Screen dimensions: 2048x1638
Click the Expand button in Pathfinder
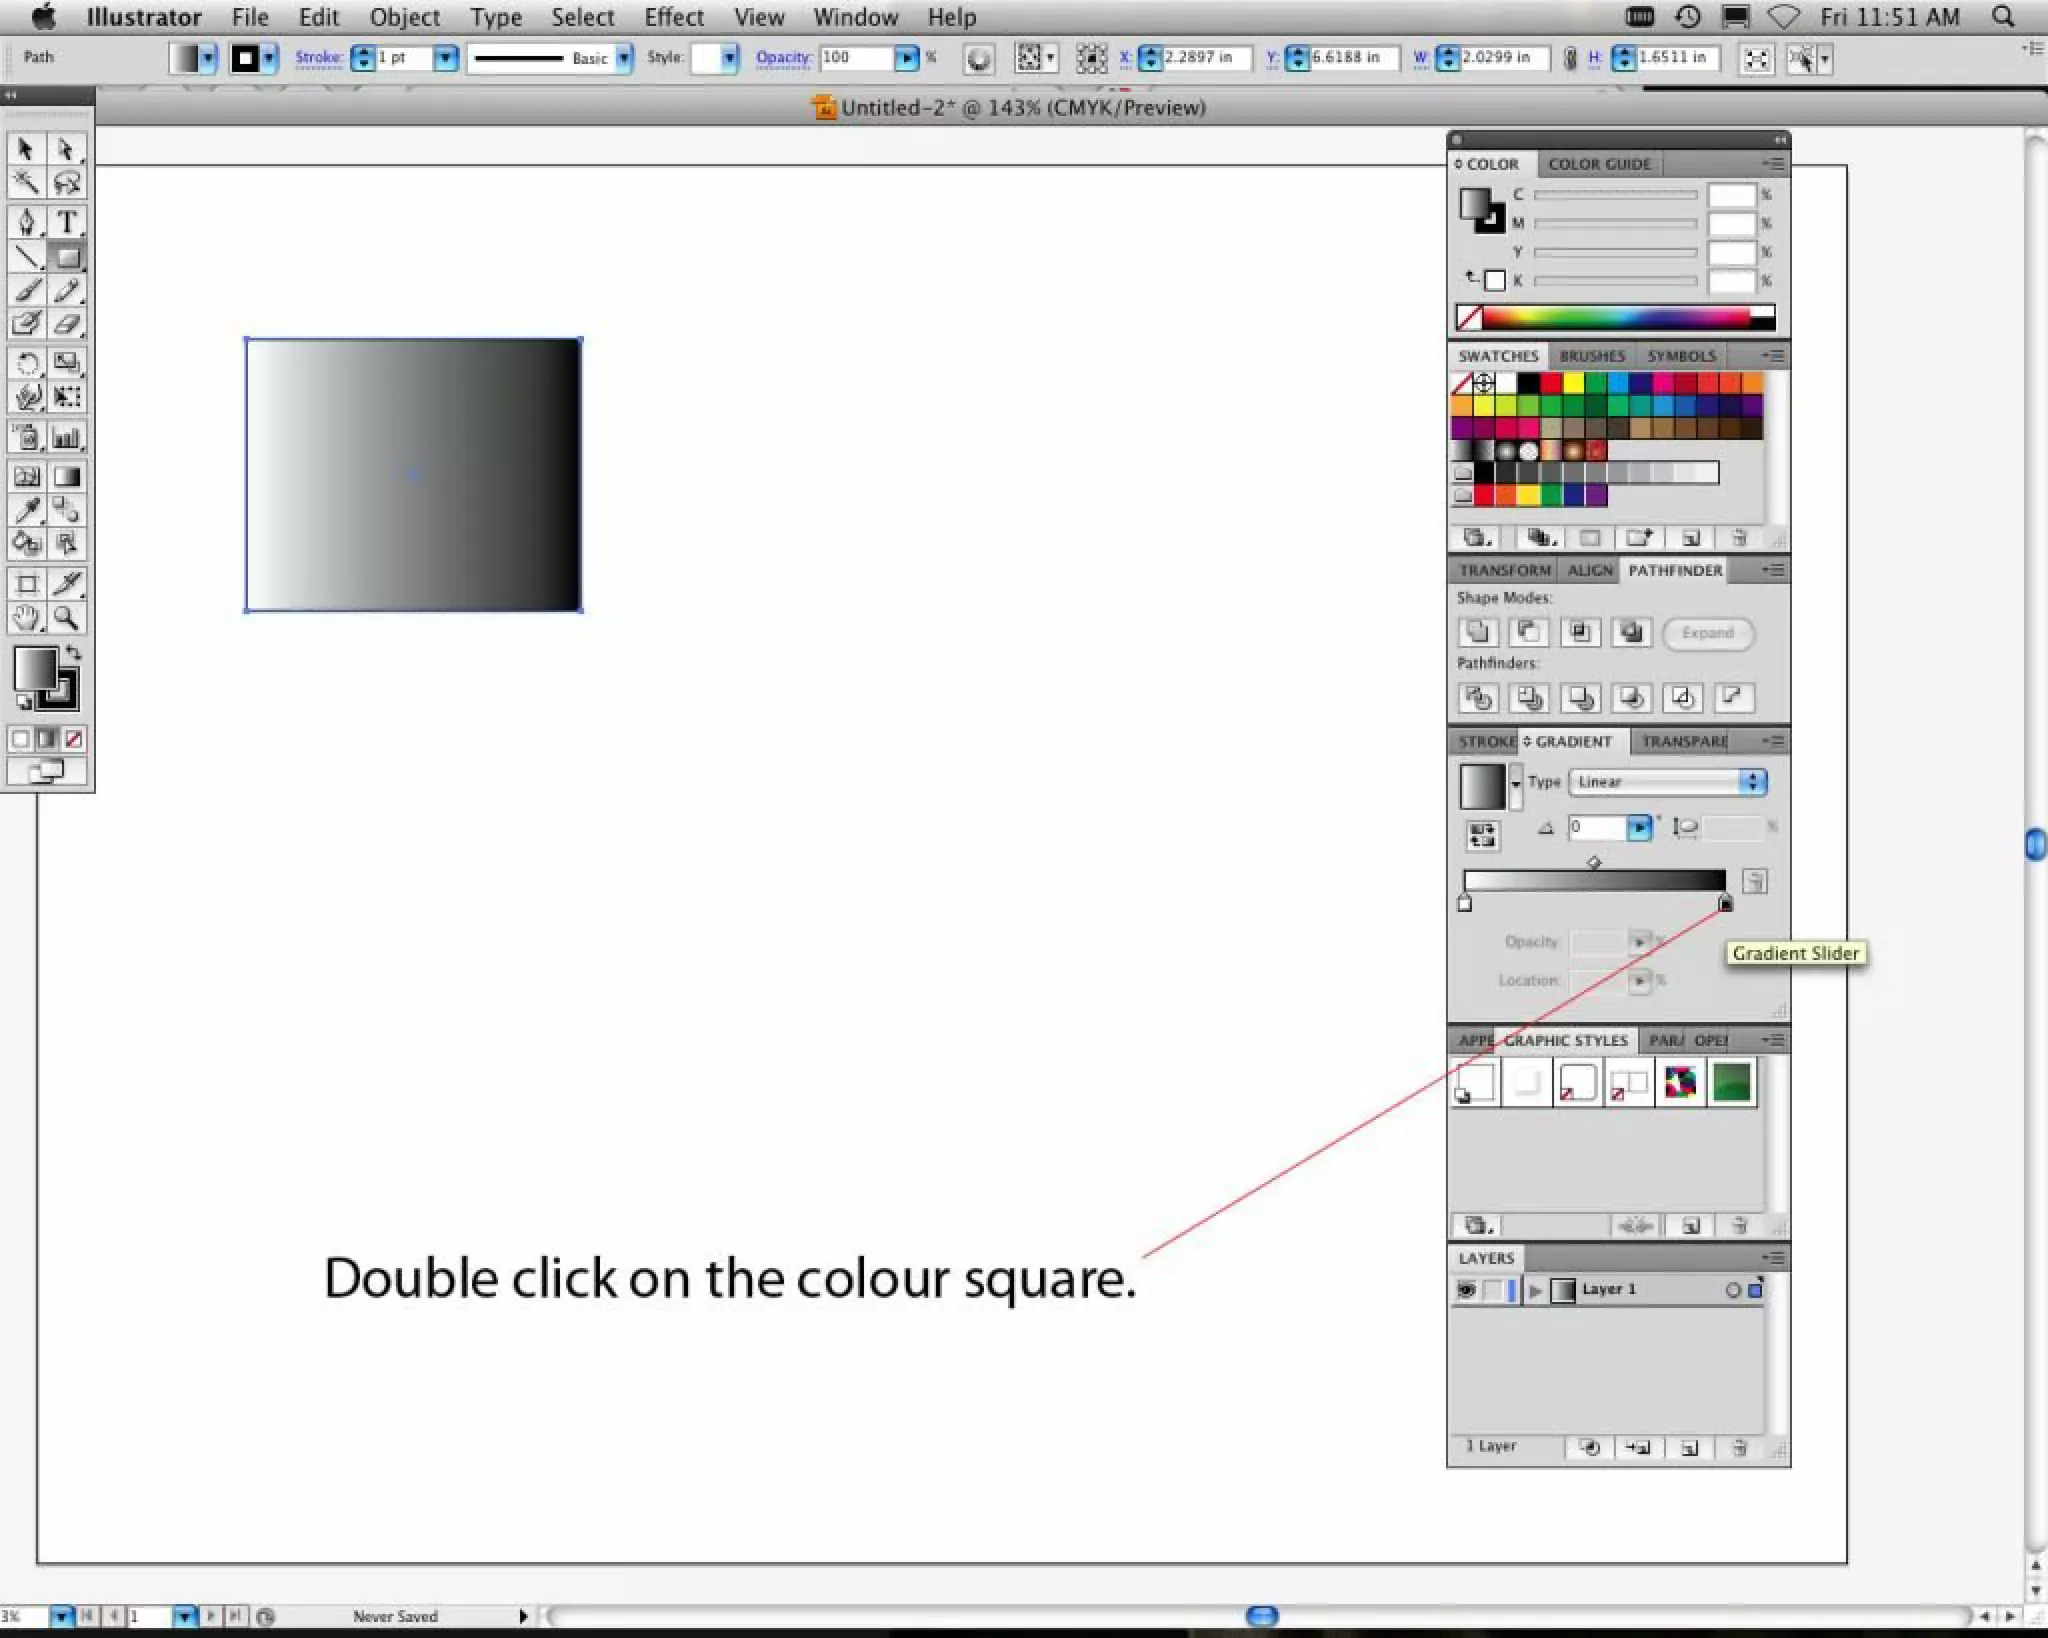coord(1707,633)
